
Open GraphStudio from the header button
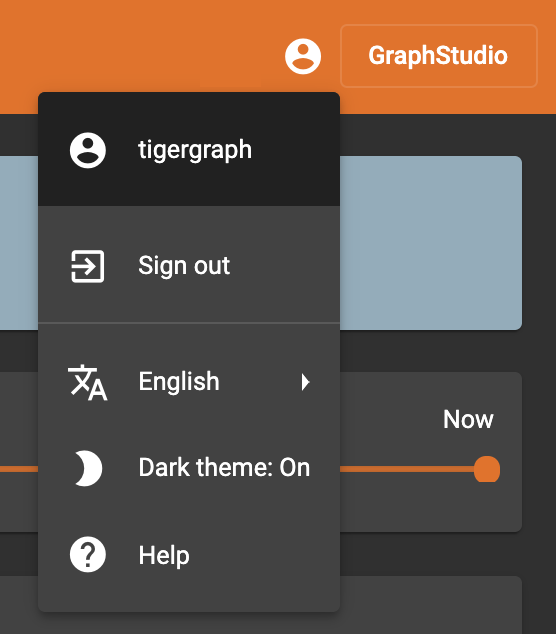coord(439,56)
